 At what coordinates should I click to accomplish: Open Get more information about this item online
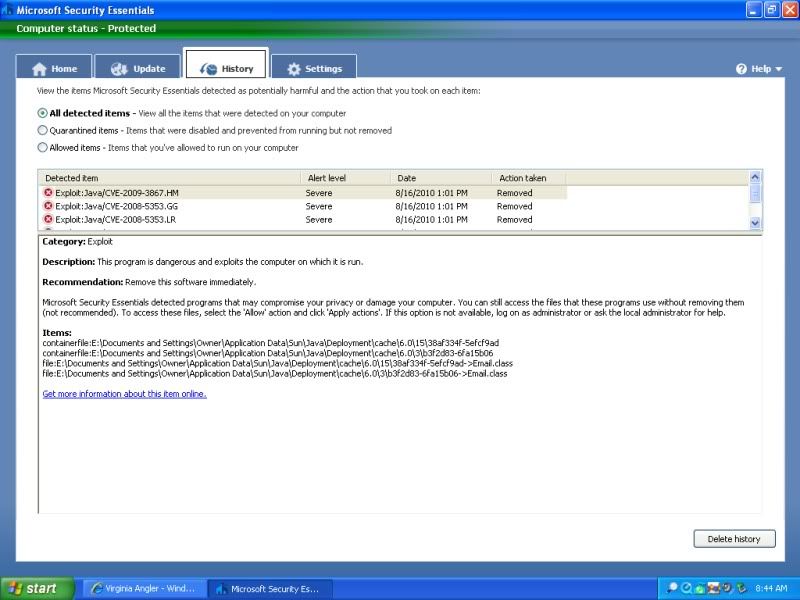coord(124,394)
